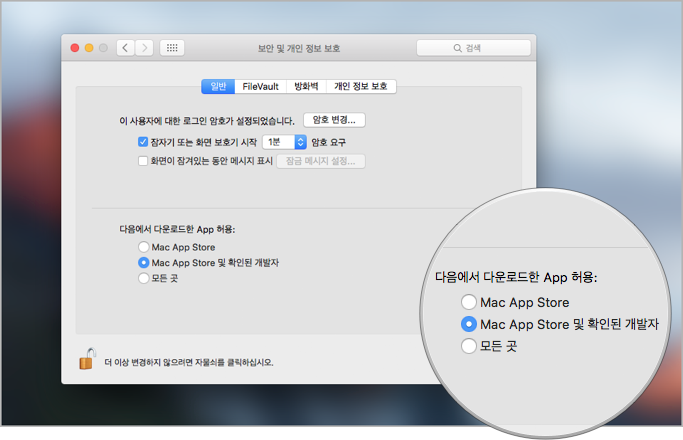
Task: Click the search magnifier field 검색
Action: pos(473,48)
